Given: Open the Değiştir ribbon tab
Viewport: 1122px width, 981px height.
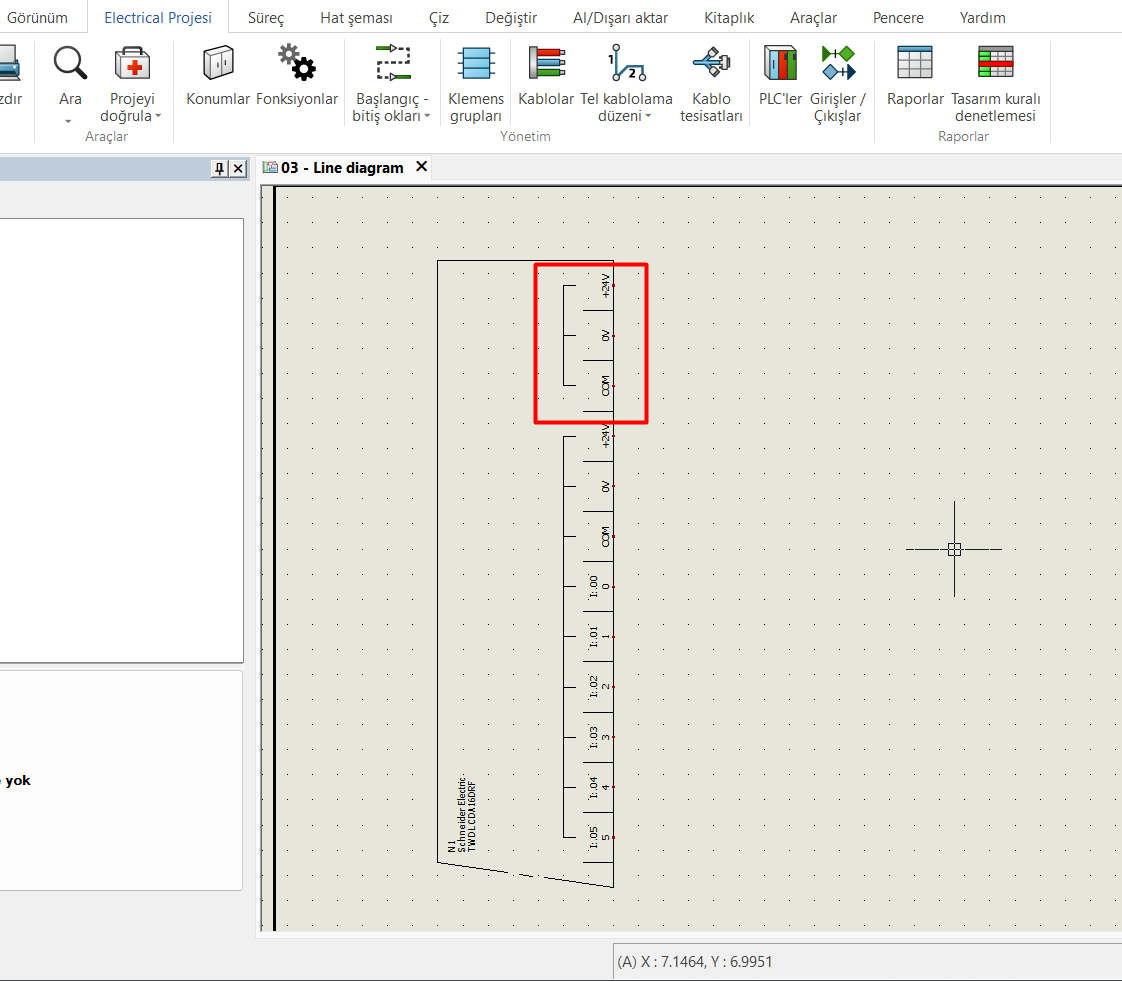Looking at the screenshot, I should point(511,18).
